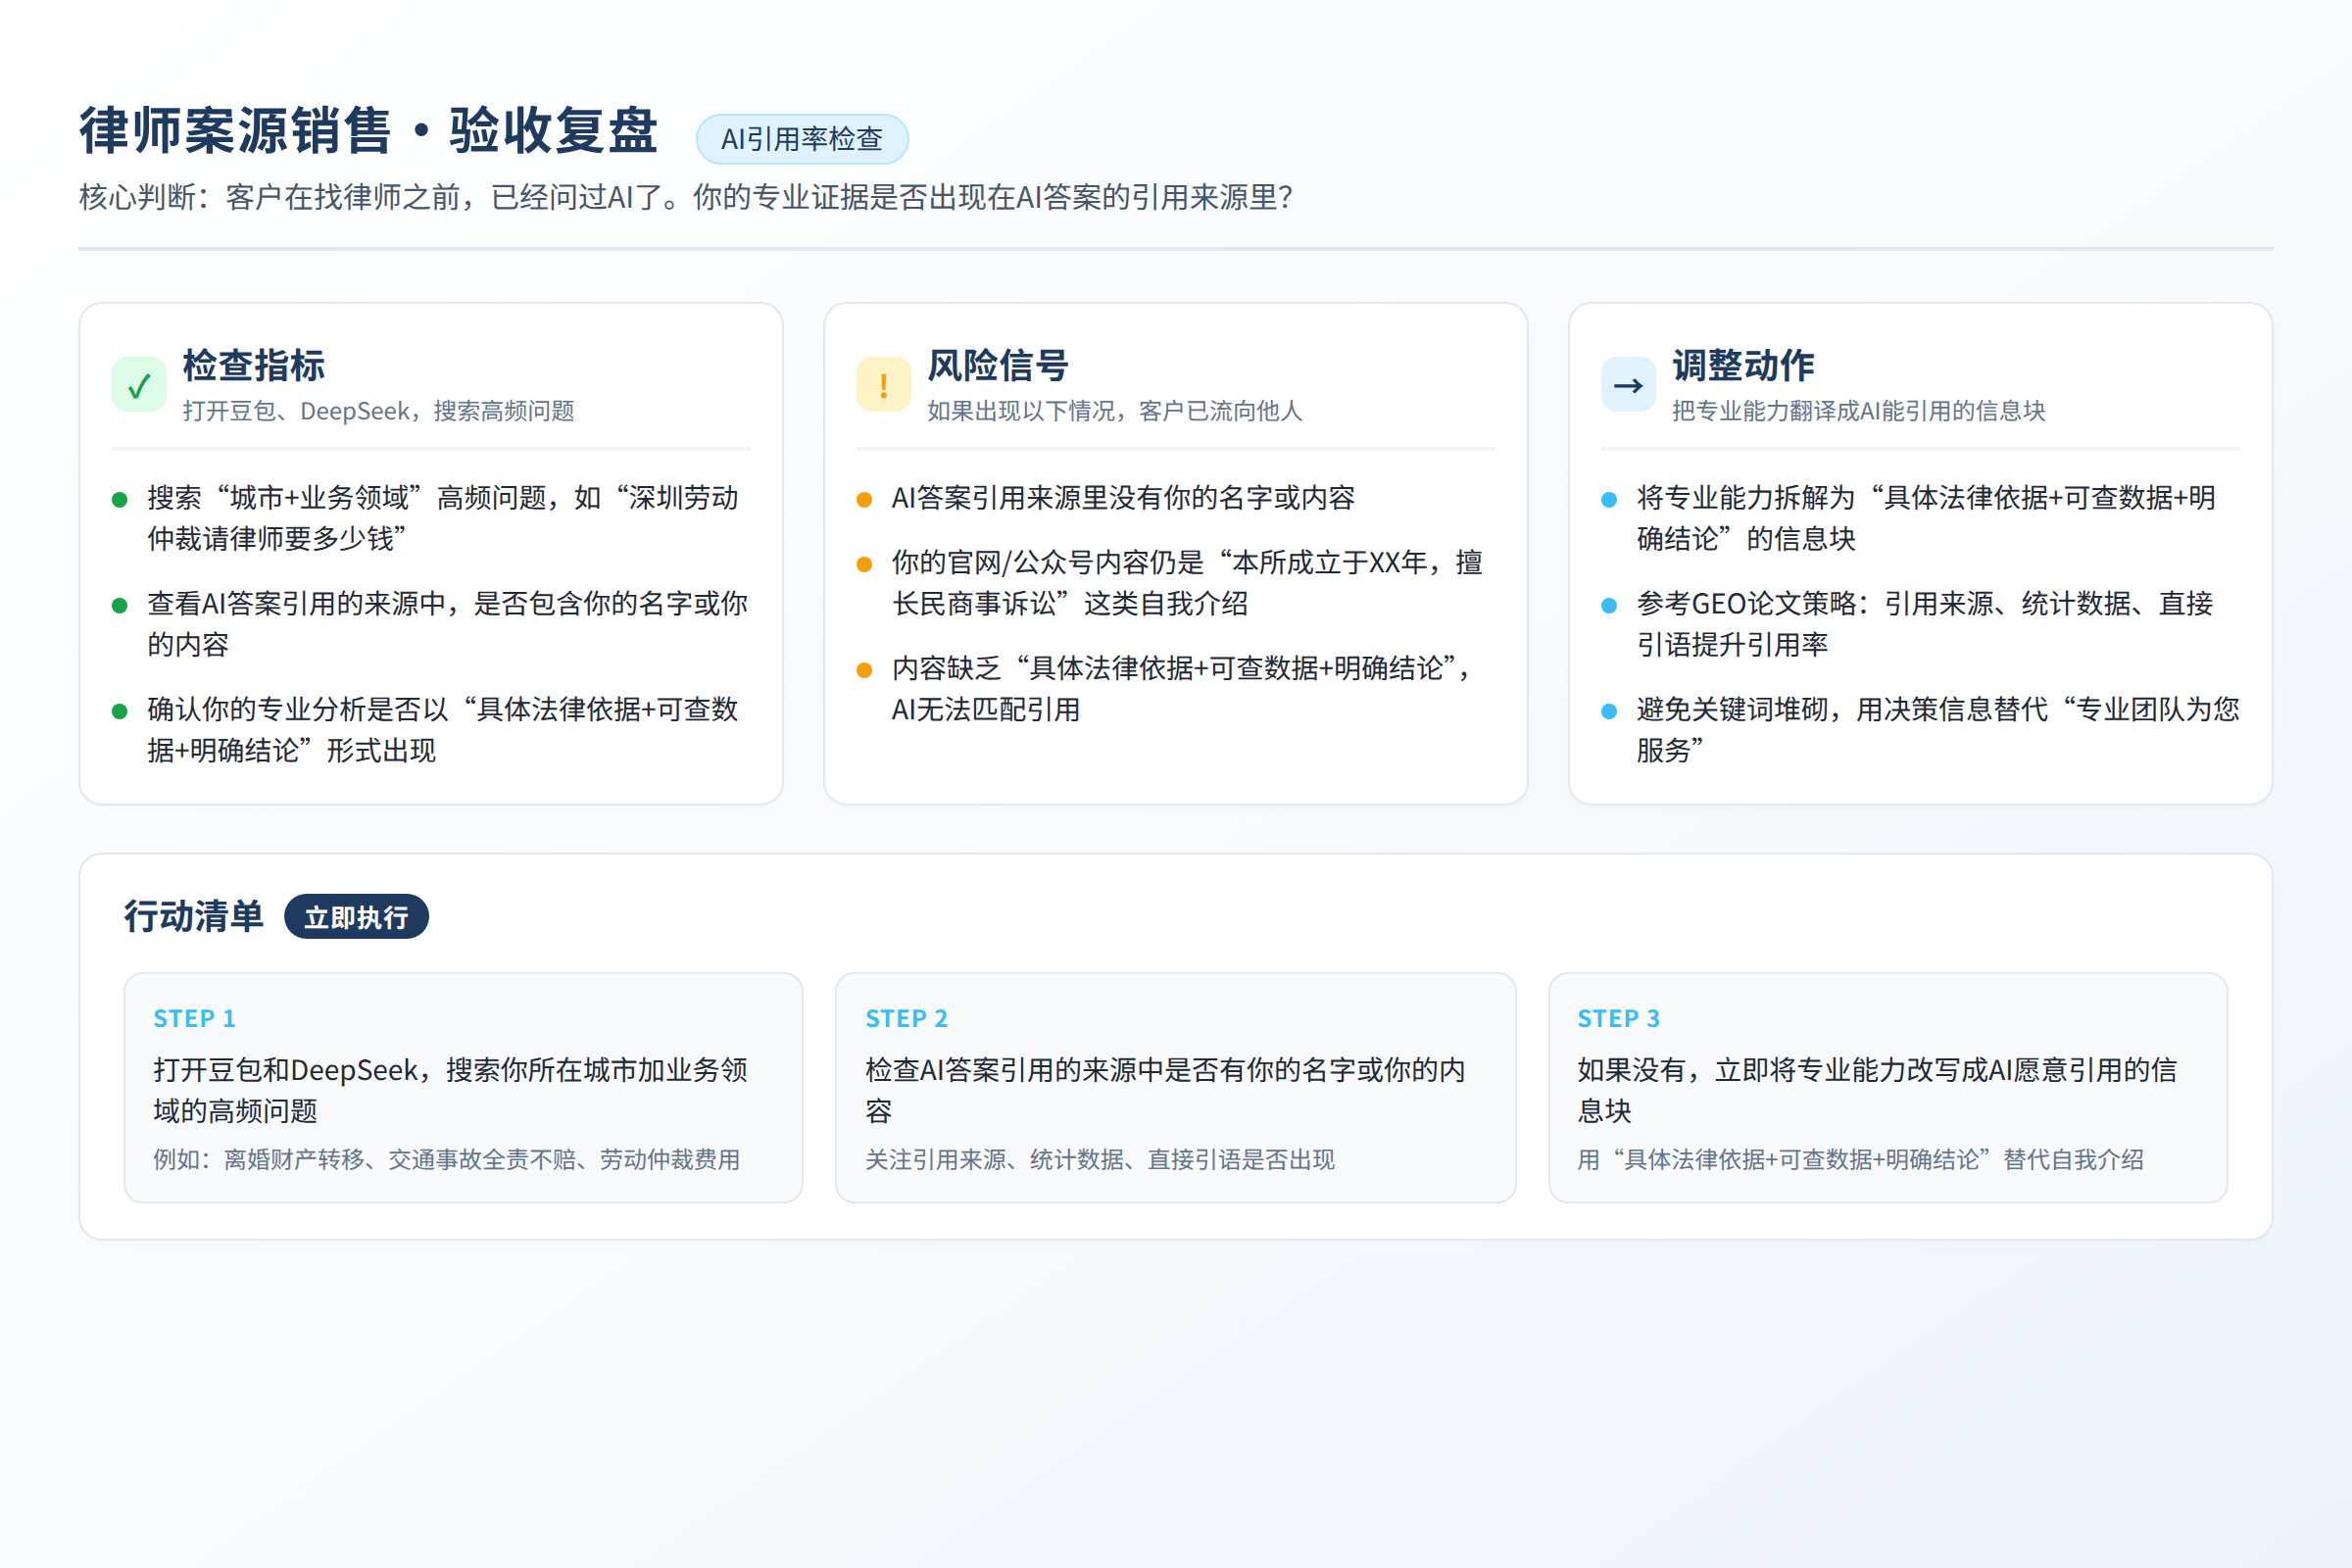The width and height of the screenshot is (2352, 1568).
Task: Click the bullet starting 确认你的专业分析是否以
Action: 443,730
